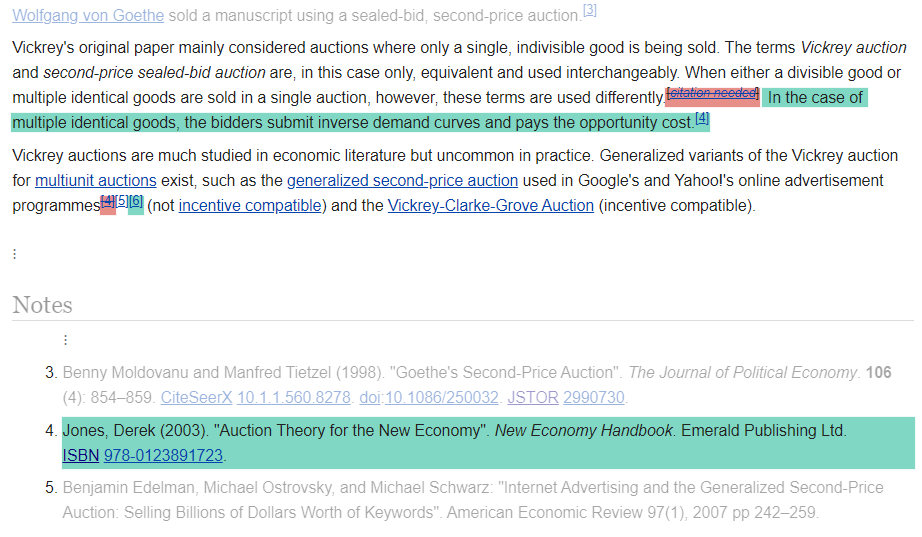Follow the "multiunit auctions" link
The width and height of the screenshot is (922, 537).
[x=95, y=181]
